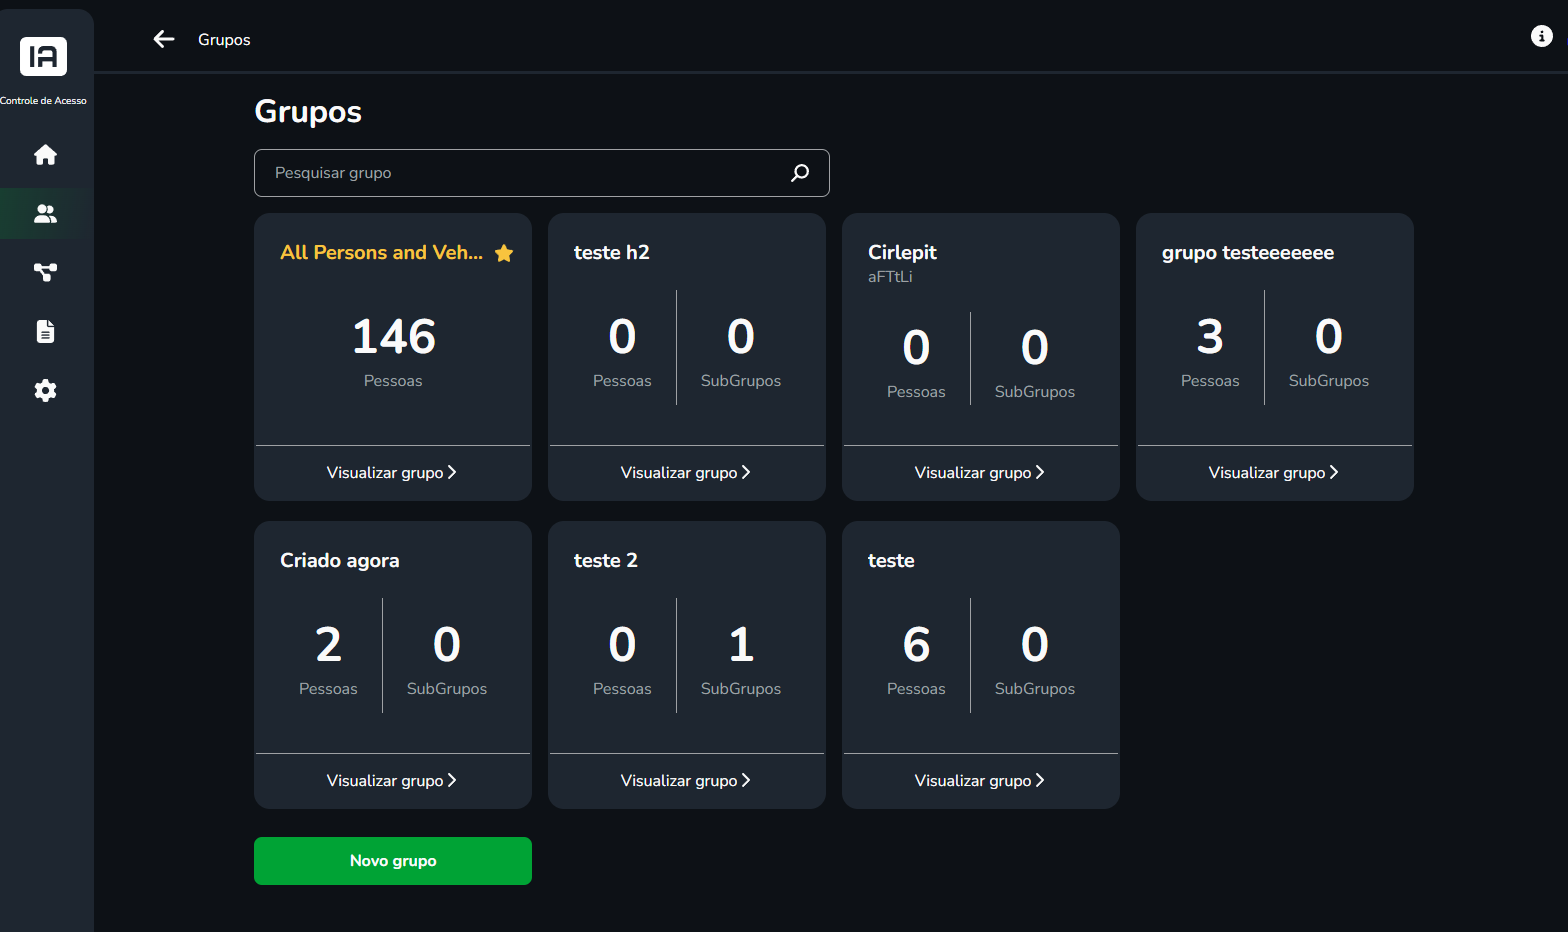Click Visualizar grupo under the 6 Pessoas card
This screenshot has height=932, width=1568.
(980, 780)
